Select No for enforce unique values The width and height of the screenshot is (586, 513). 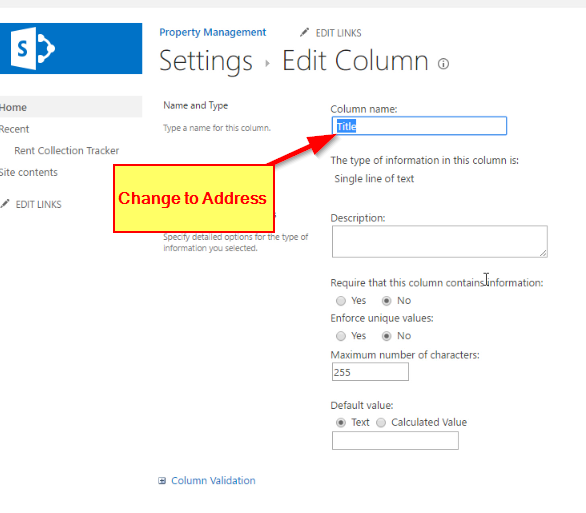386,336
